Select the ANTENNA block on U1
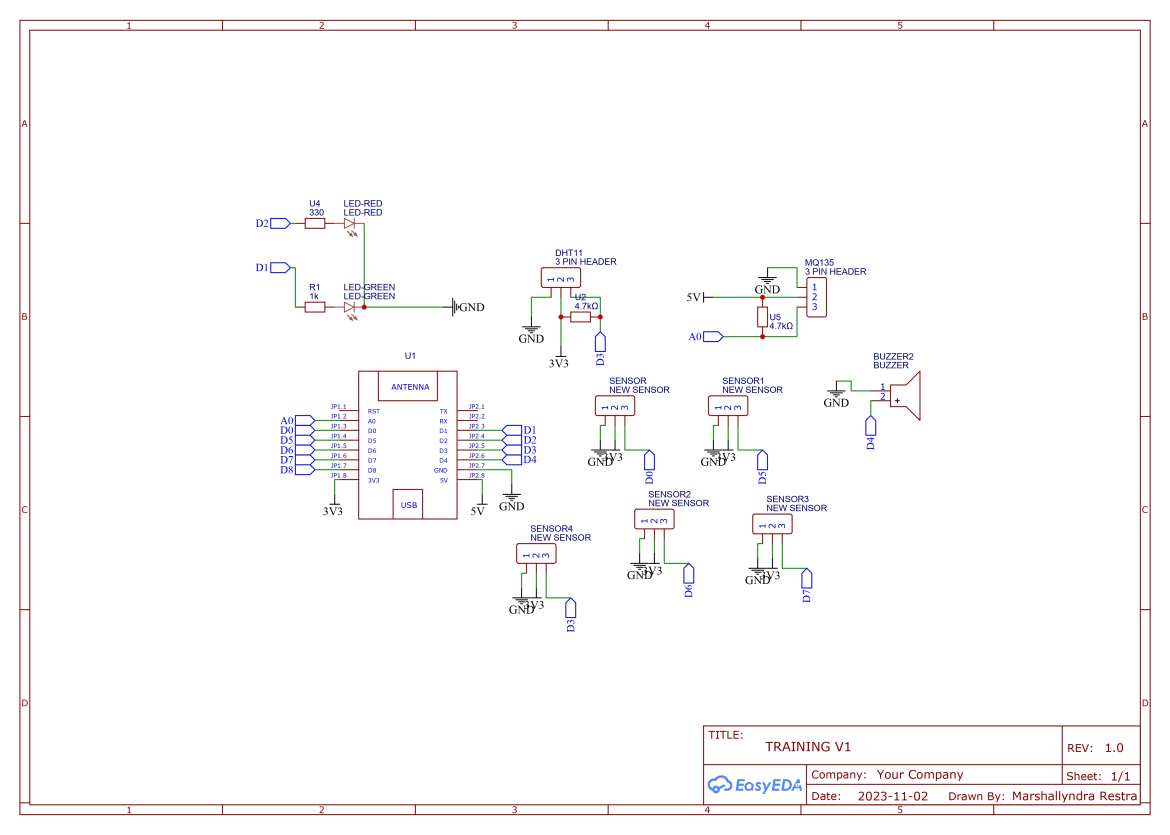Image resolution: width=1170 pixels, height=835 pixels. [408, 387]
